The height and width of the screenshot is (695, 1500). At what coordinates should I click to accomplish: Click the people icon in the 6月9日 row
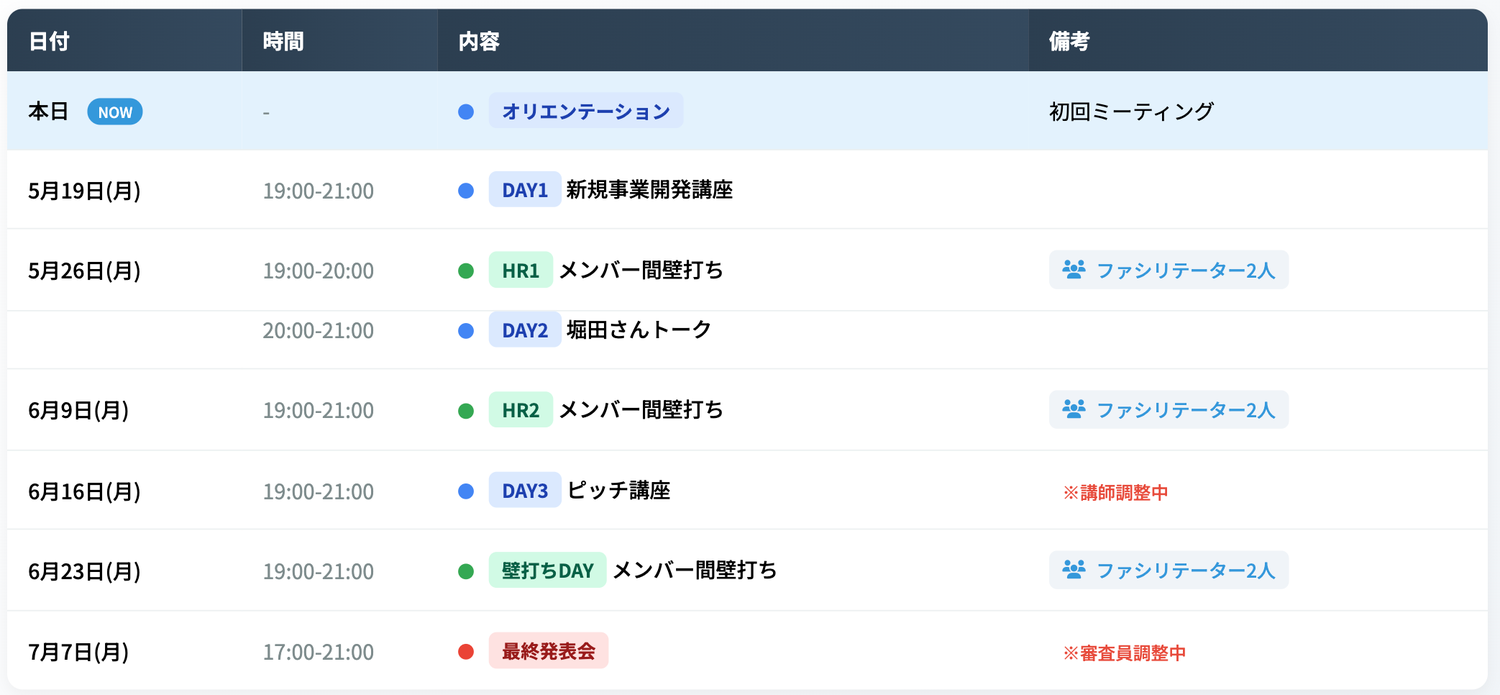[x=1074, y=410]
